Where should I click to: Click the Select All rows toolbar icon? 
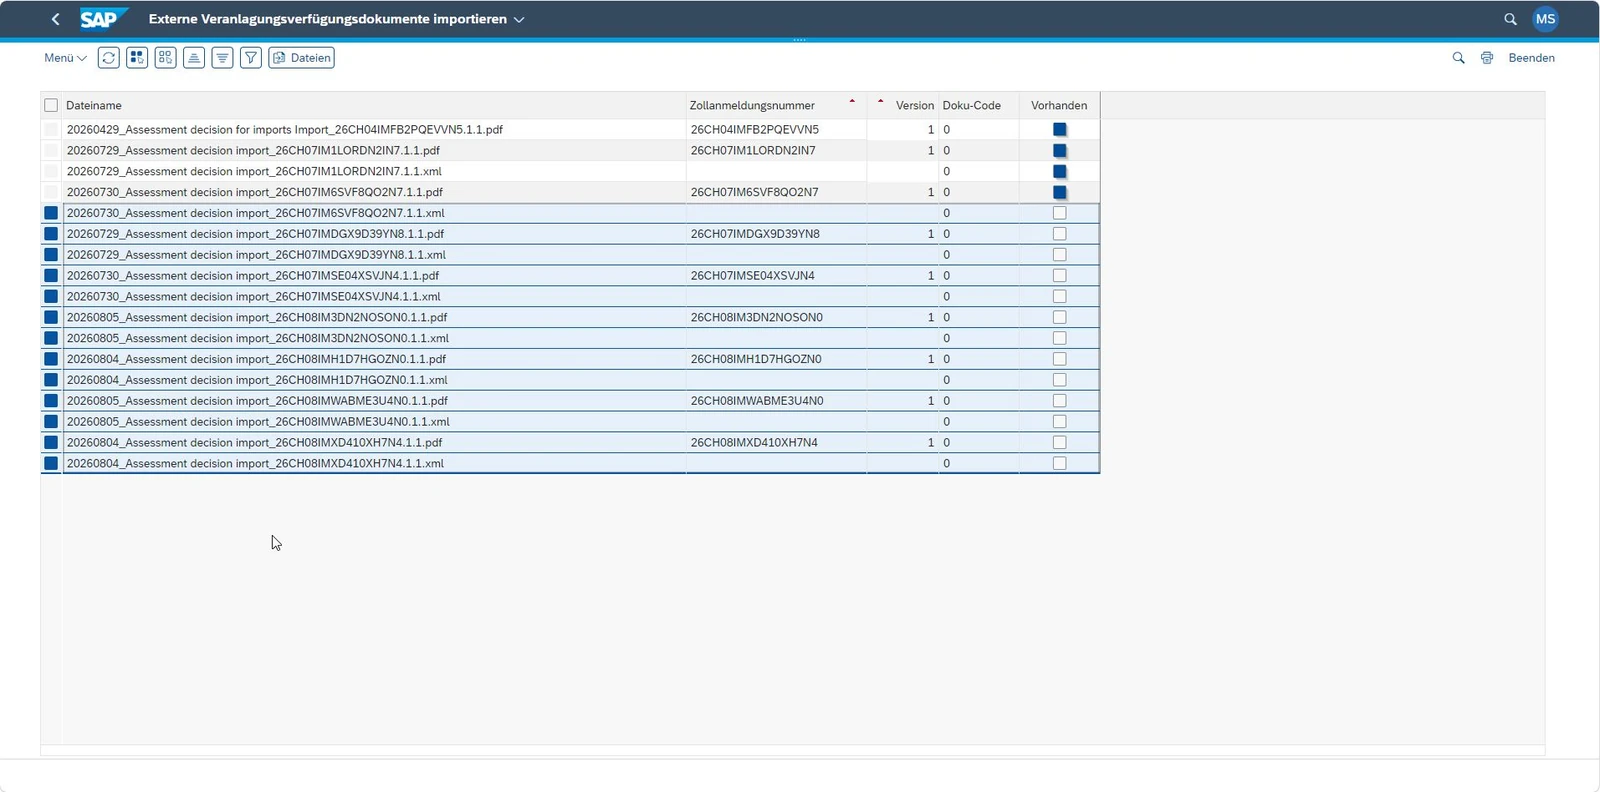pos(137,58)
